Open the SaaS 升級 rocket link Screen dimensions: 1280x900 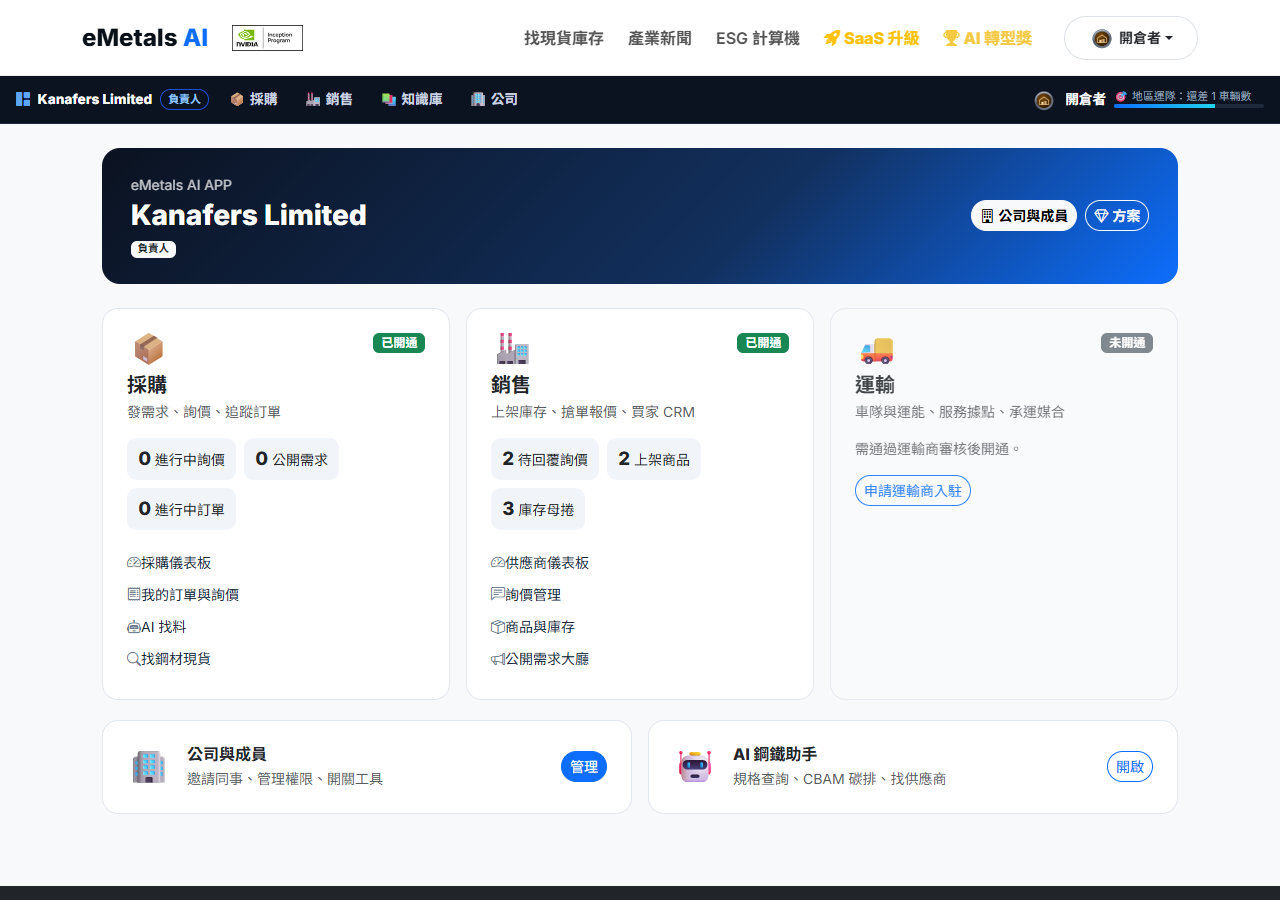pos(871,38)
